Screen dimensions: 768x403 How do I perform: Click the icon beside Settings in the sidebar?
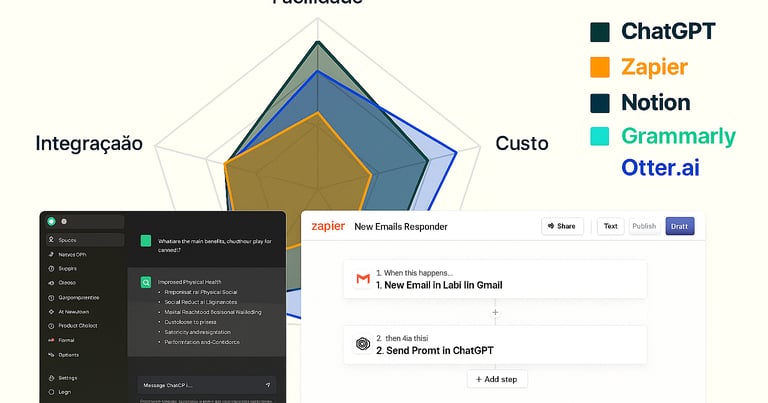coord(51,378)
